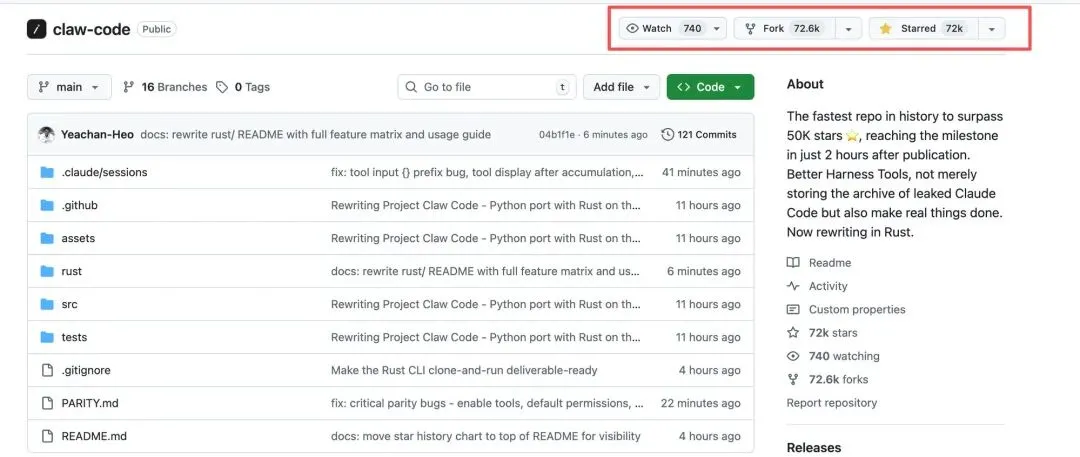This screenshot has height=457, width=1080.
Task: Click the Yeachan-Heo author avatar
Action: tap(46, 135)
